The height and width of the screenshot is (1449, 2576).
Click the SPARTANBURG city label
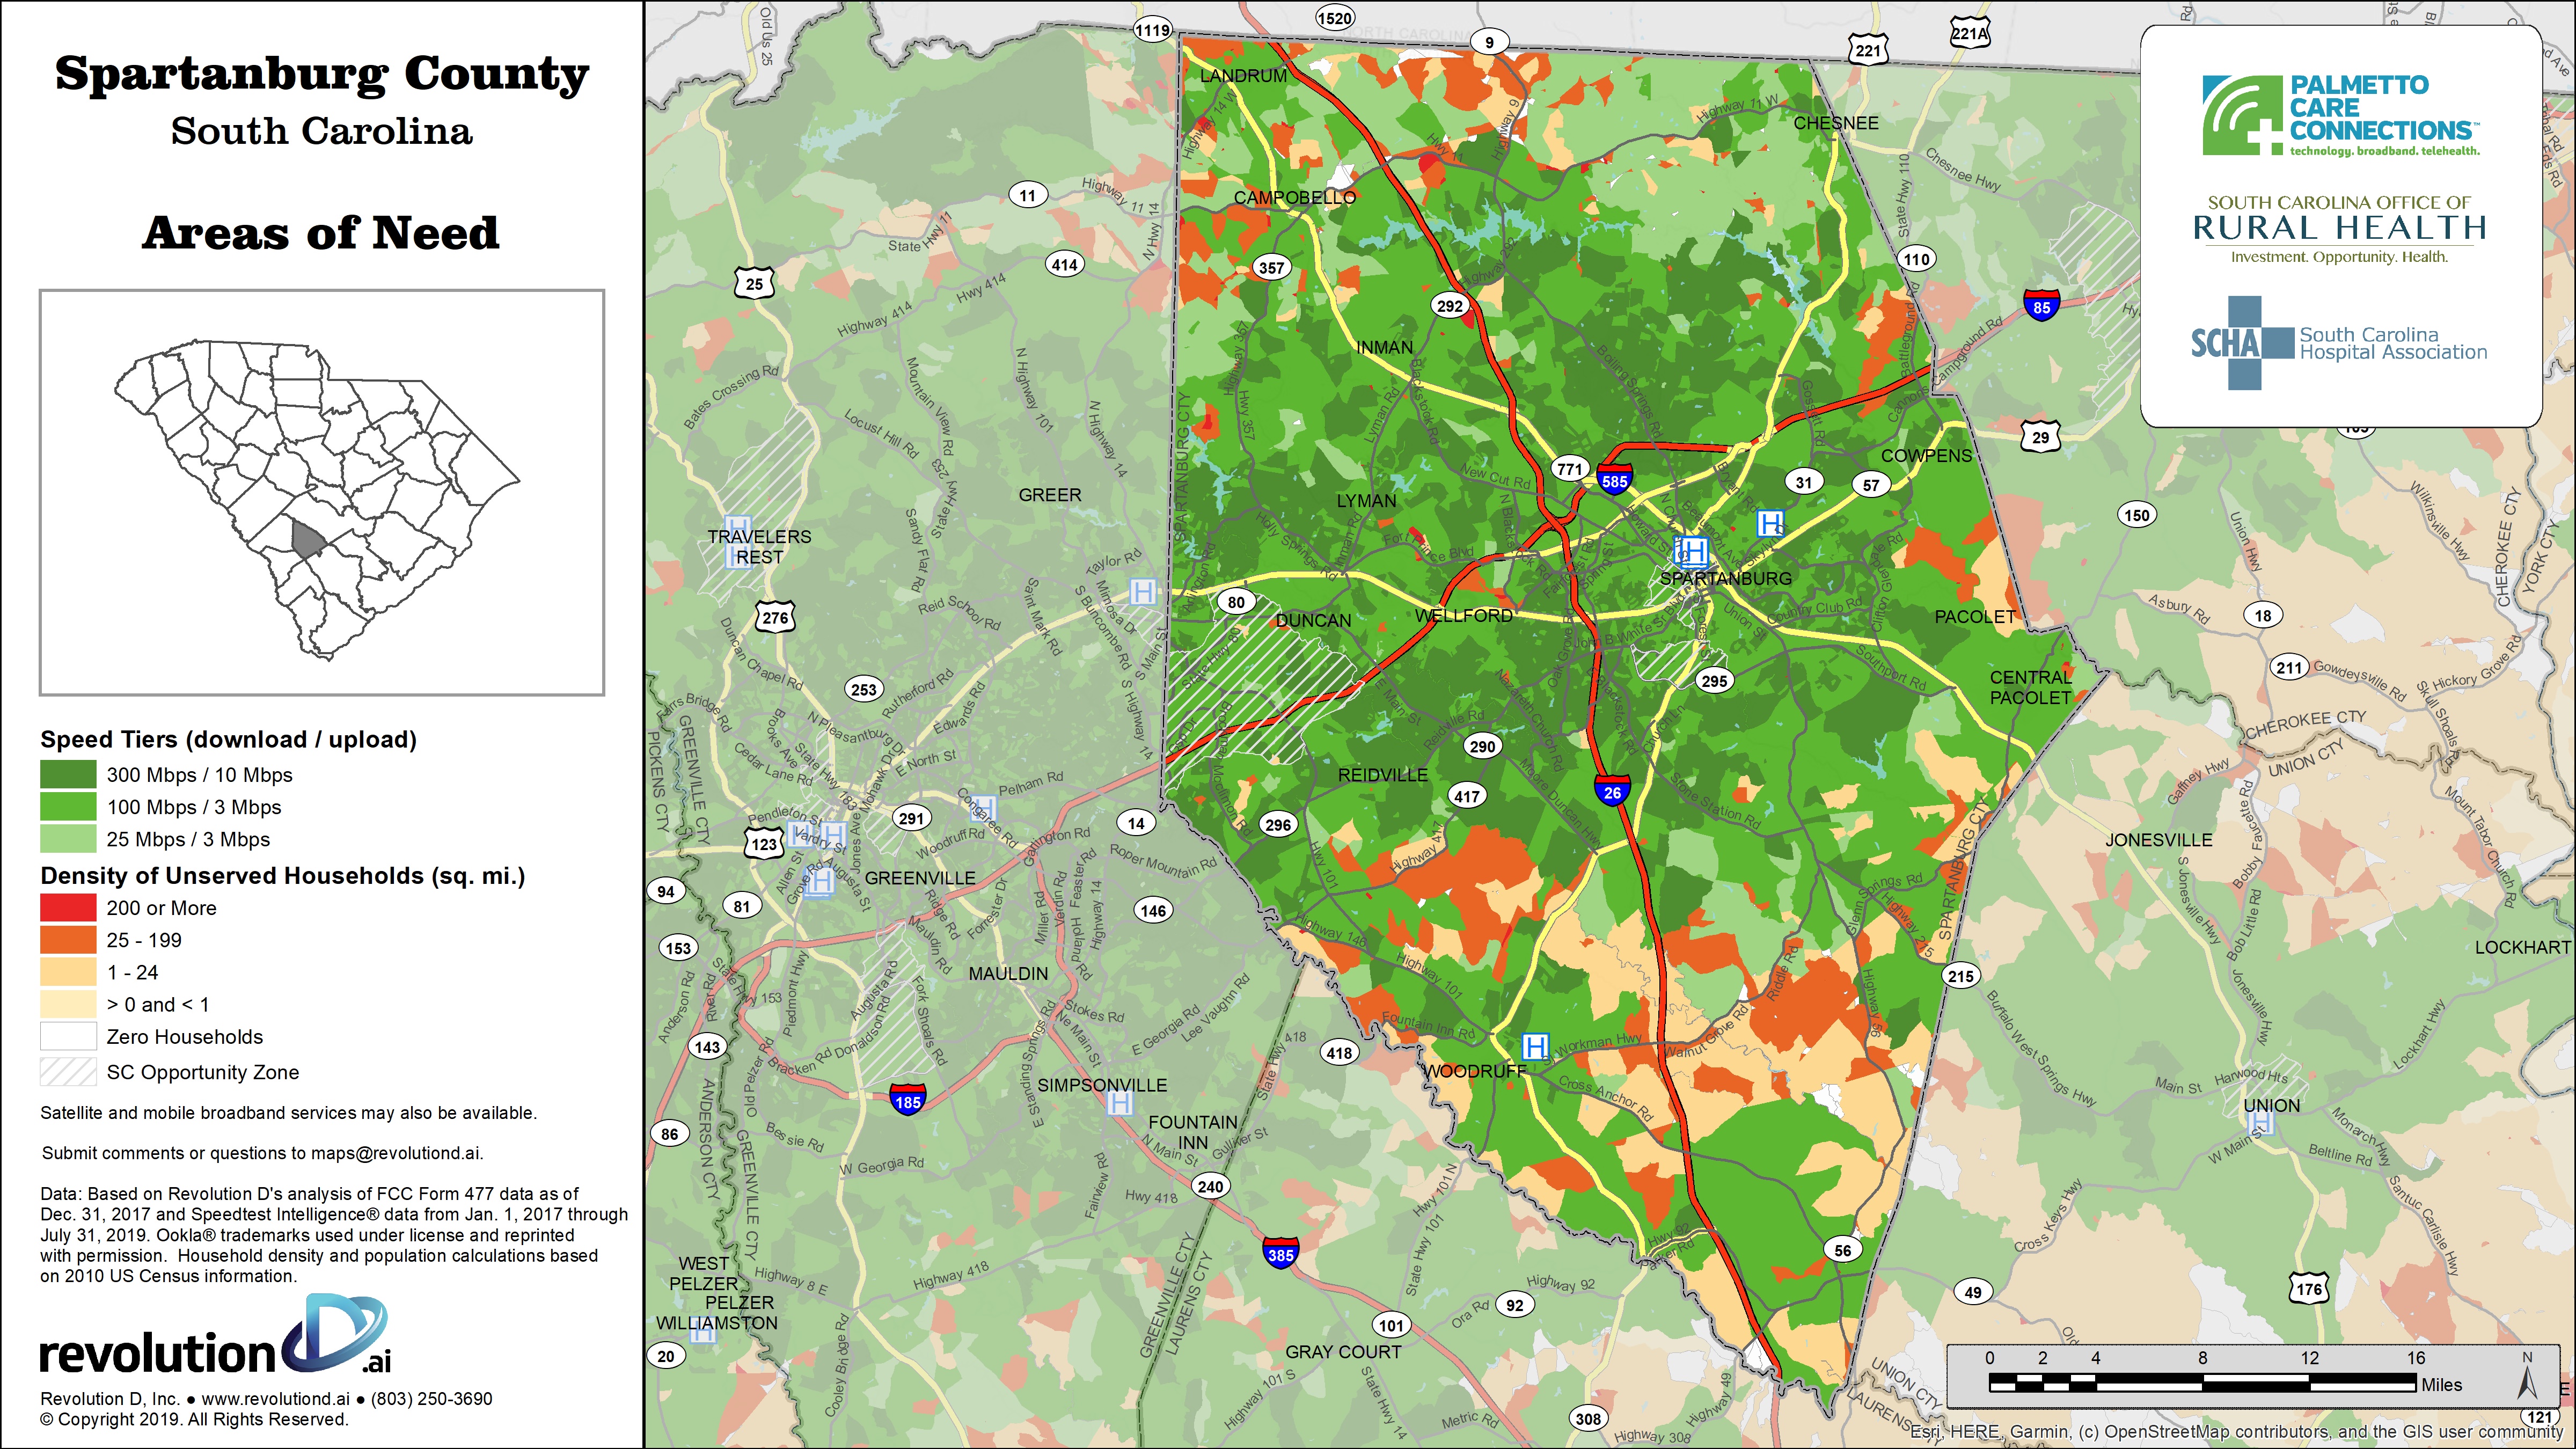pos(1725,578)
